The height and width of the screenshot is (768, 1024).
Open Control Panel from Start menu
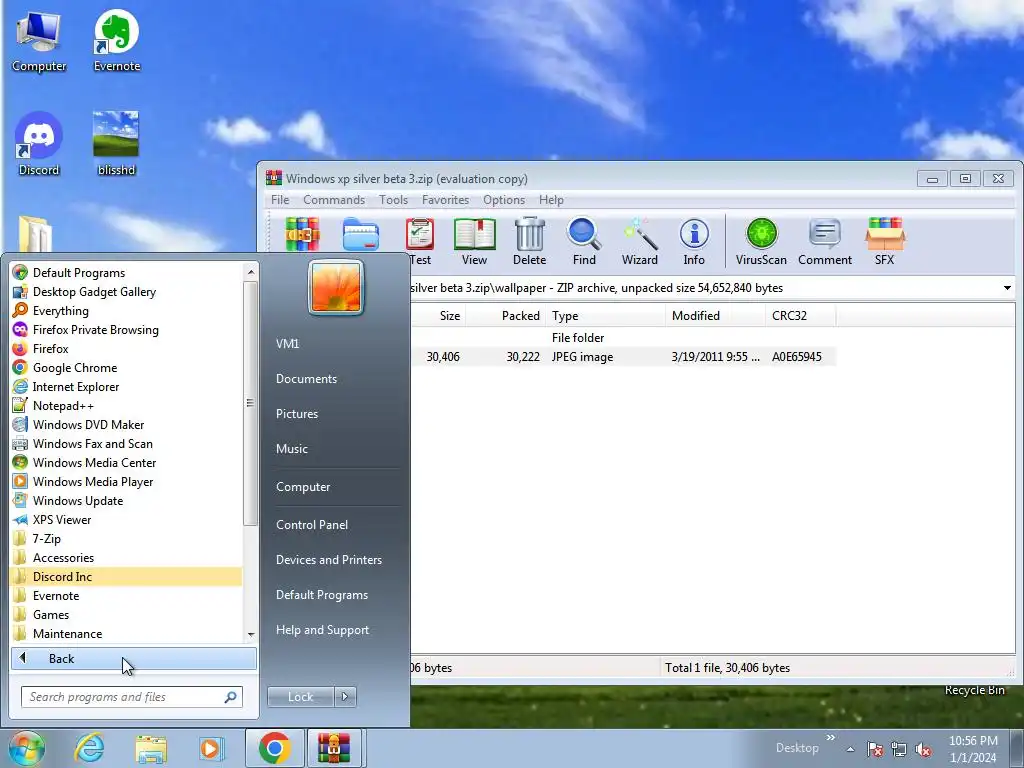pyautogui.click(x=312, y=524)
